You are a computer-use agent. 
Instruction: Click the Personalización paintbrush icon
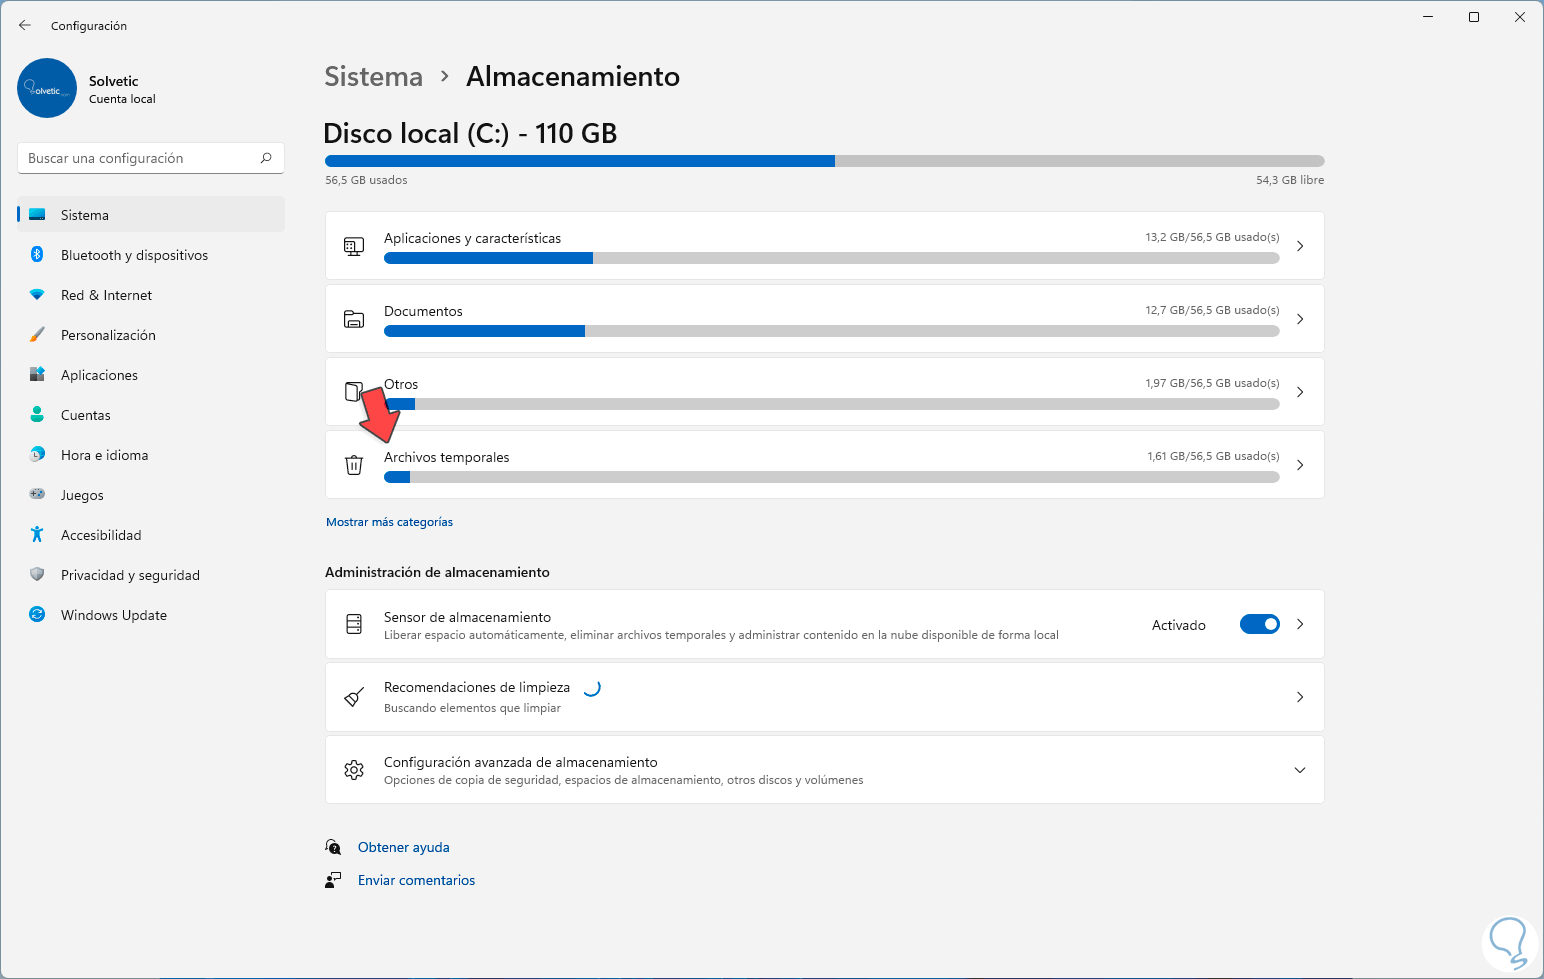(37, 335)
